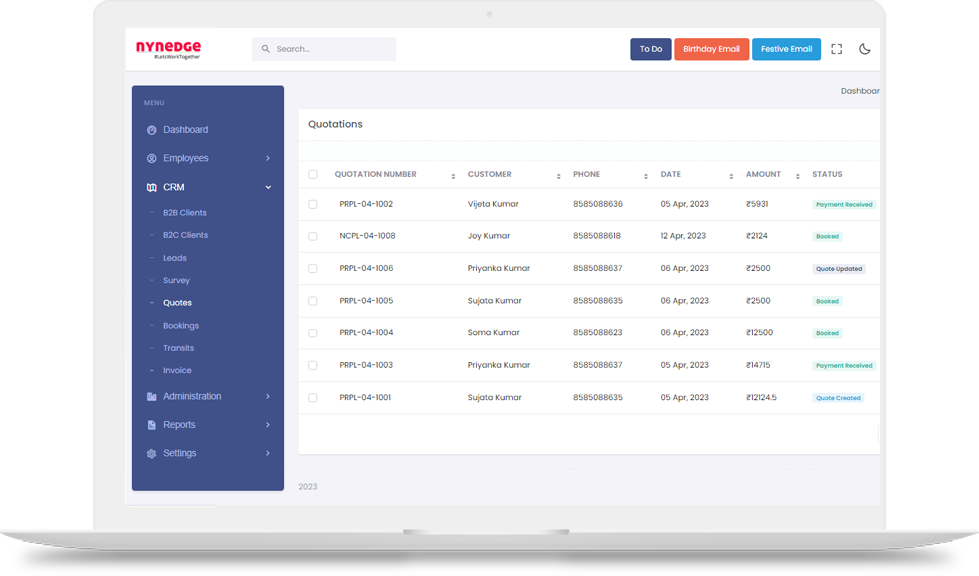This screenshot has height=576, width=979.
Task: Go to Bookings in the CRM menu
Action: click(x=179, y=325)
